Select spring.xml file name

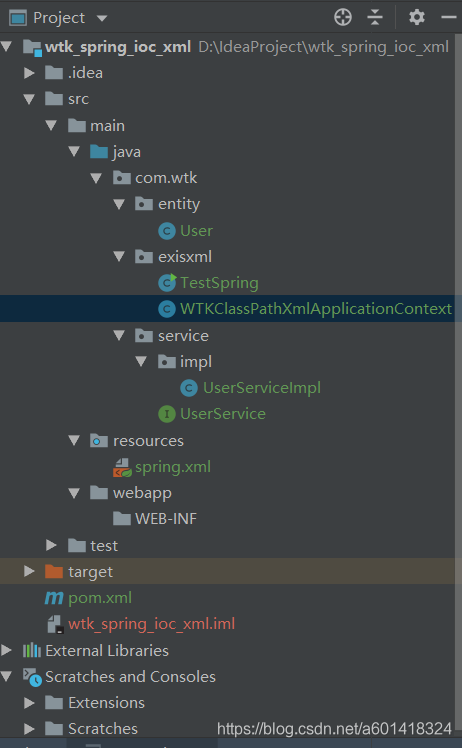[x=173, y=467]
